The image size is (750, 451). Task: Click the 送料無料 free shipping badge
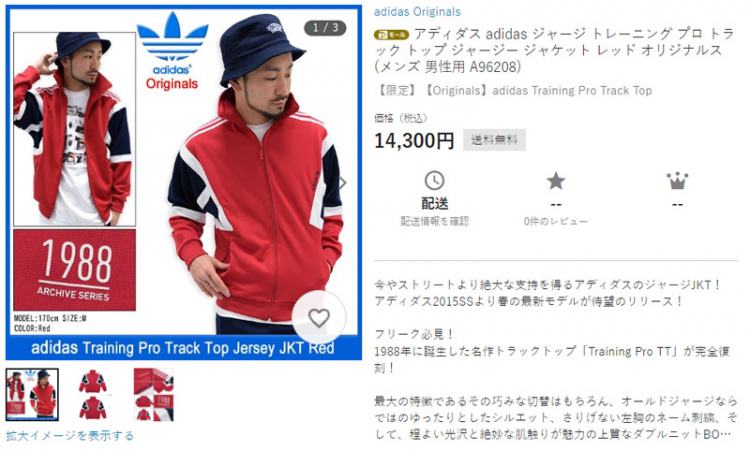(x=494, y=140)
